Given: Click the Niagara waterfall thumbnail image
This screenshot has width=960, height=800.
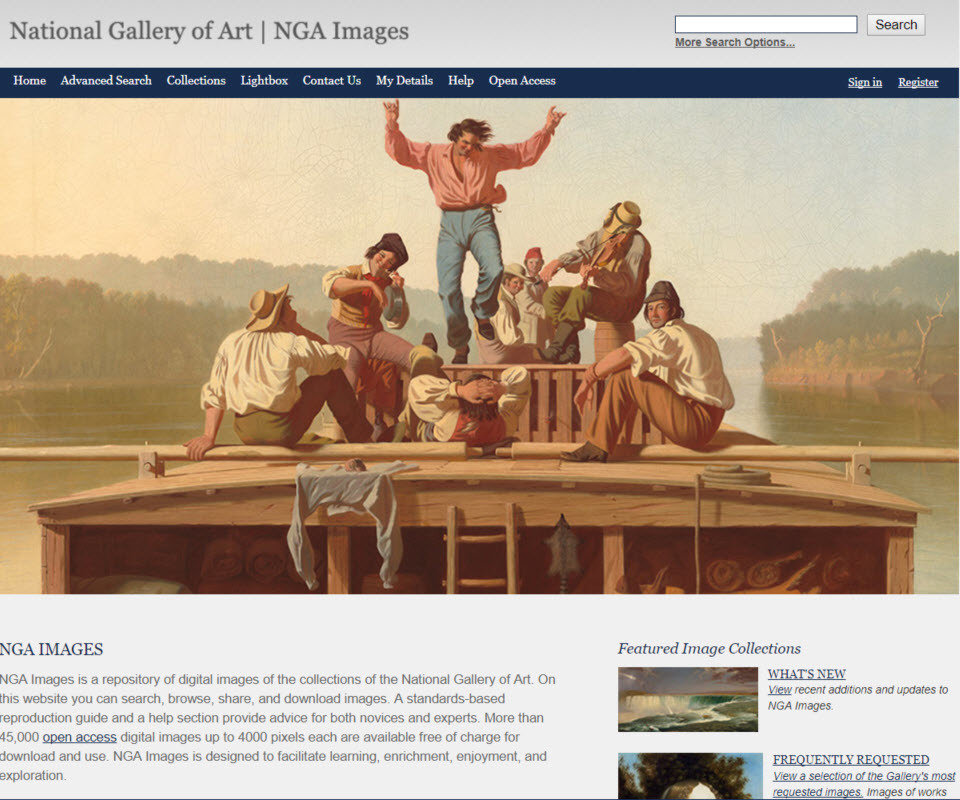Looking at the screenshot, I should pyautogui.click(x=688, y=699).
